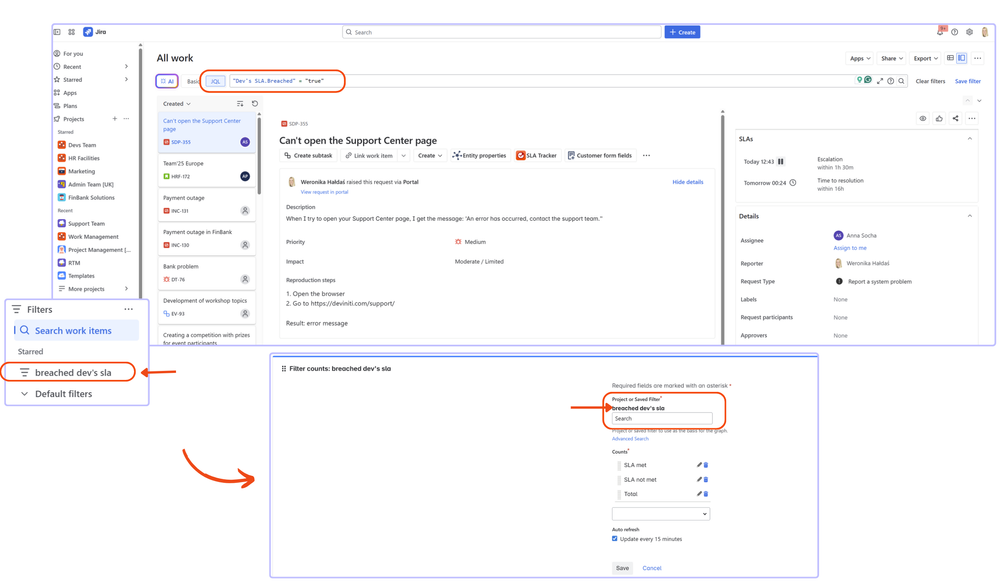Click Cancel in the gadget form
The height and width of the screenshot is (586, 999).
click(x=652, y=568)
